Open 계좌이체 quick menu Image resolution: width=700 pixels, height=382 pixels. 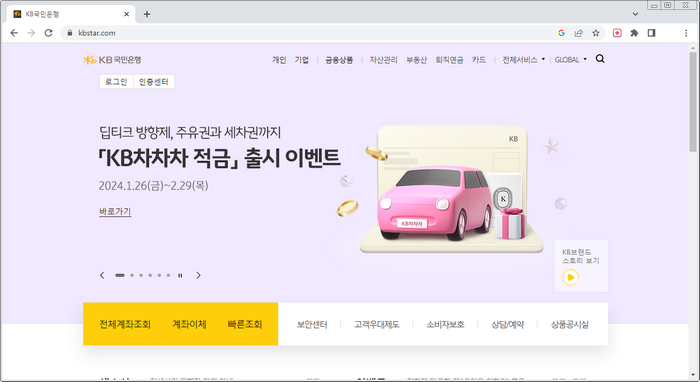pyautogui.click(x=189, y=324)
